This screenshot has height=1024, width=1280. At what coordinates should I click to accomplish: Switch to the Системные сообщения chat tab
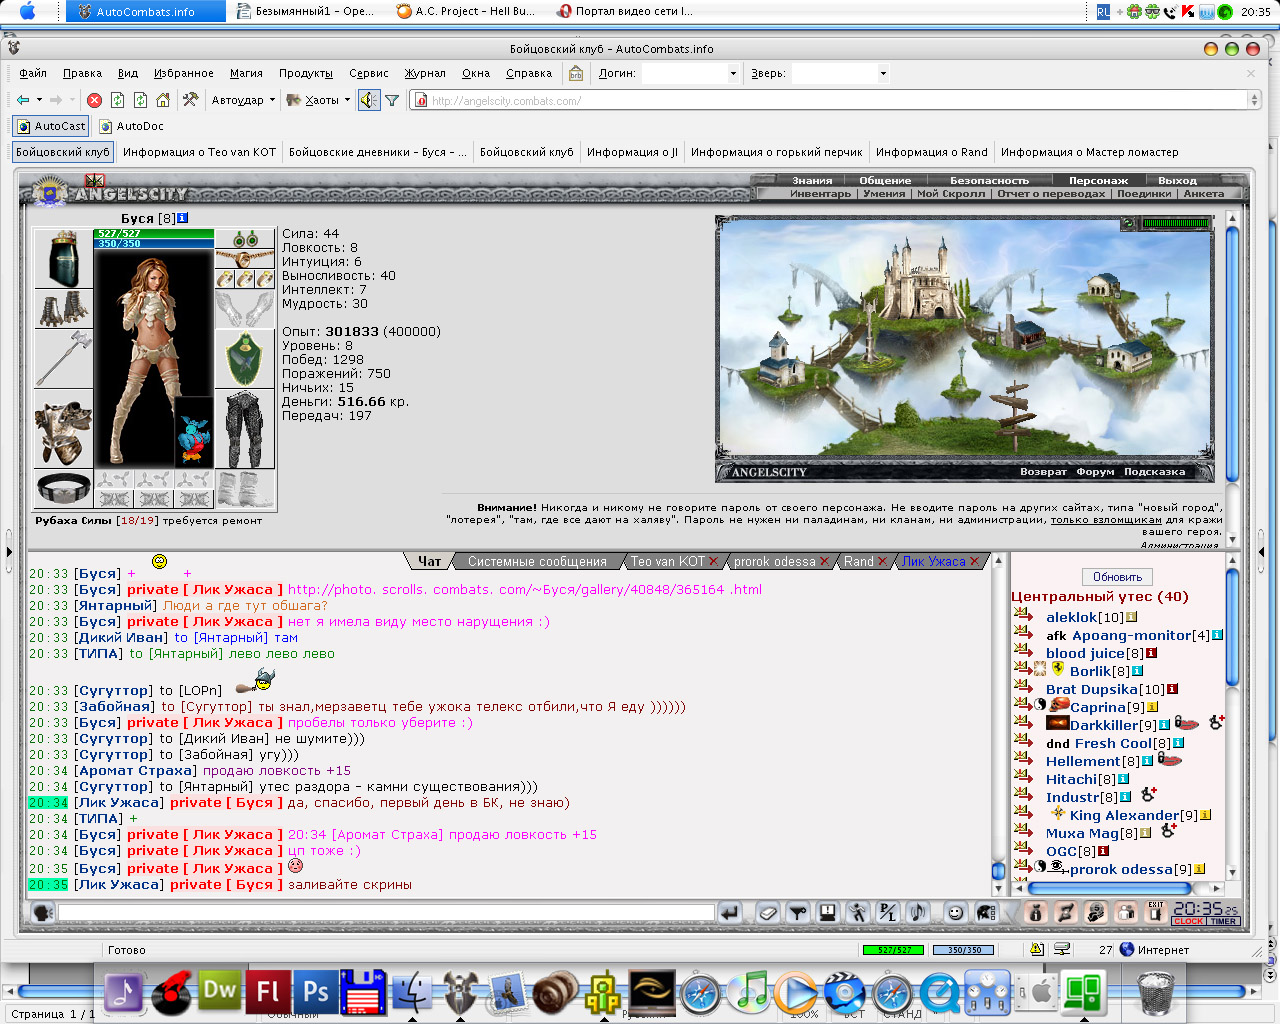click(537, 561)
